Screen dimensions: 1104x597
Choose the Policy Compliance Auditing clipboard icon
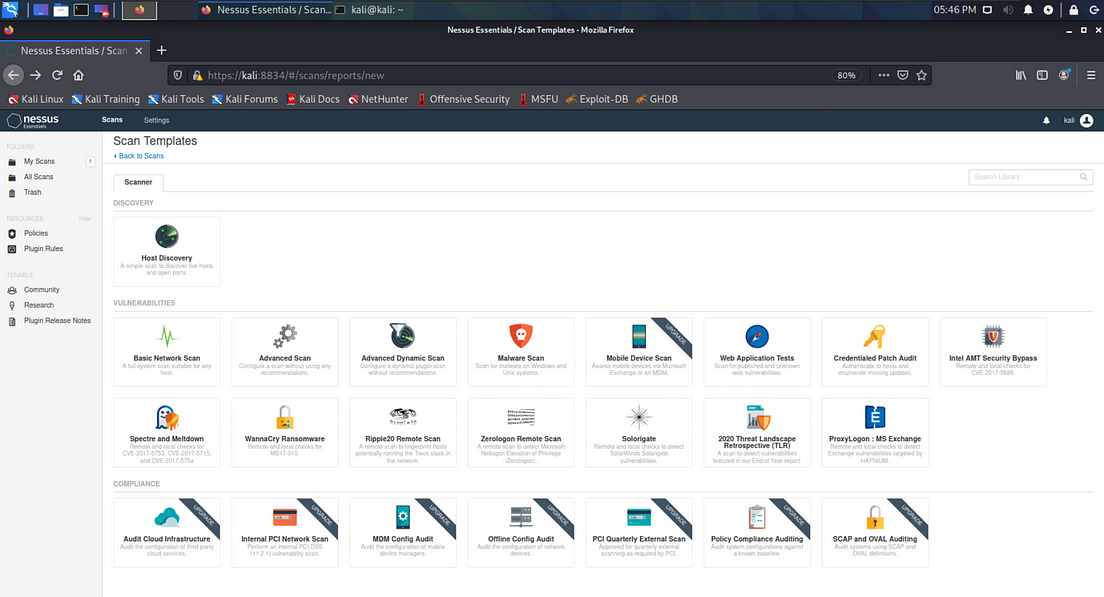[x=757, y=517]
